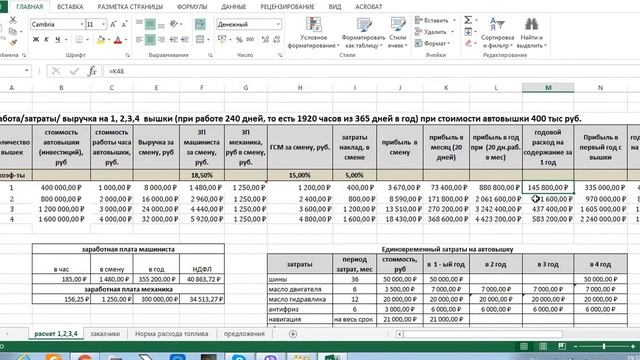Open Форматировать как таблицу gallery
This screenshot has height=360, width=640.
coord(363,33)
